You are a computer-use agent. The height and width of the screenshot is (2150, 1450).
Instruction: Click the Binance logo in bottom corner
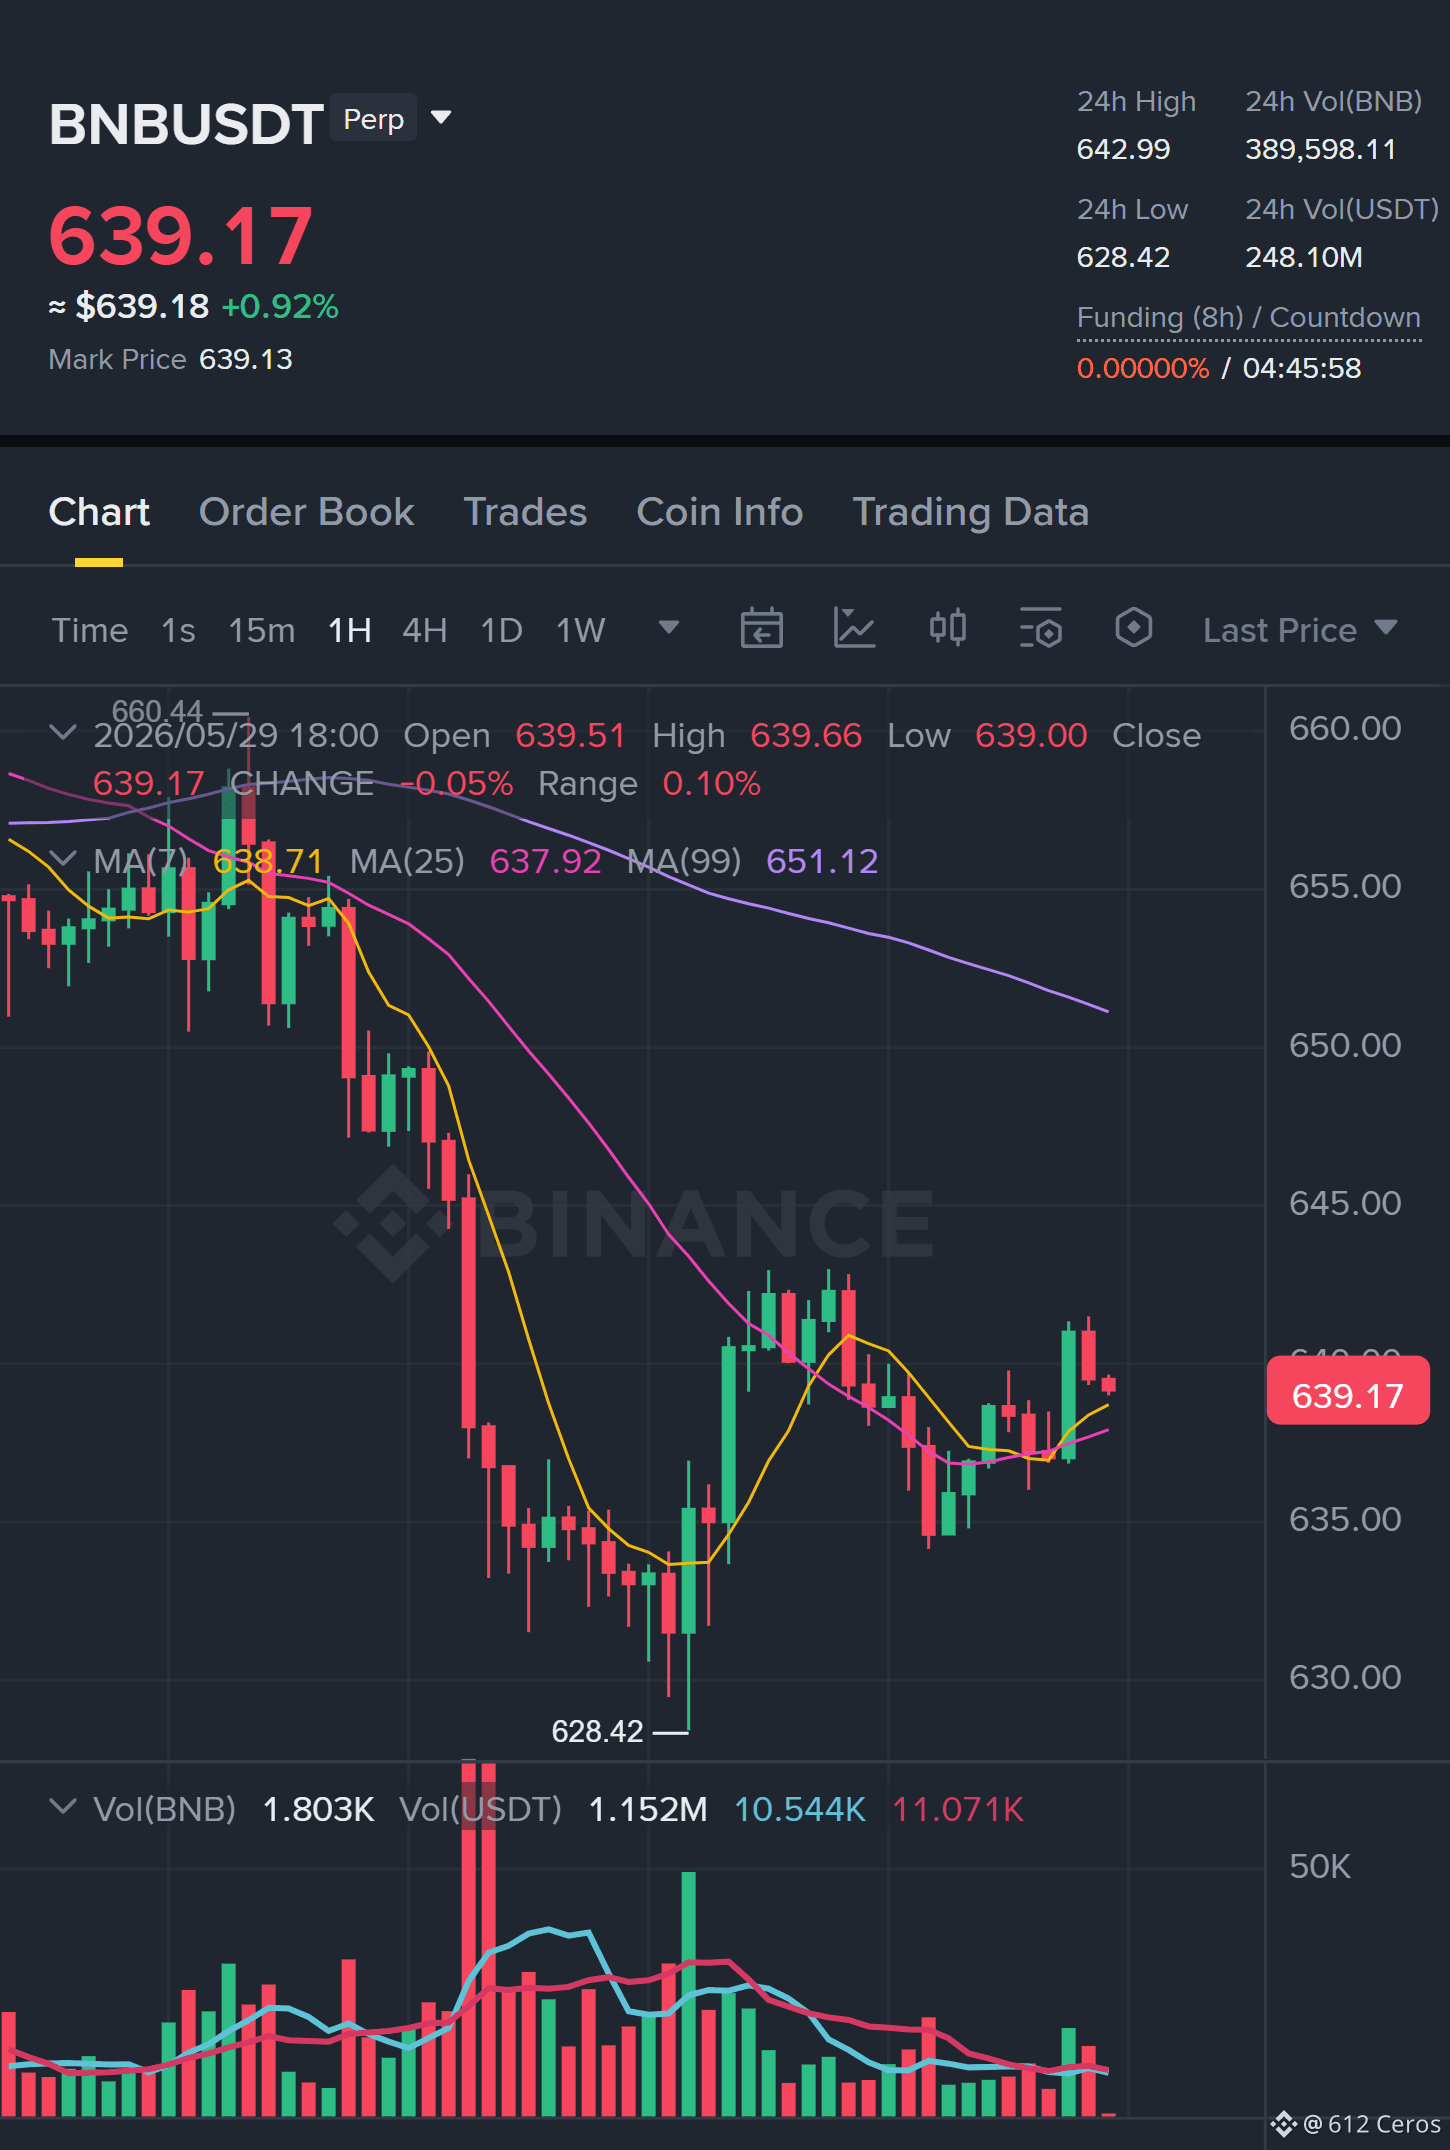tap(1283, 2124)
